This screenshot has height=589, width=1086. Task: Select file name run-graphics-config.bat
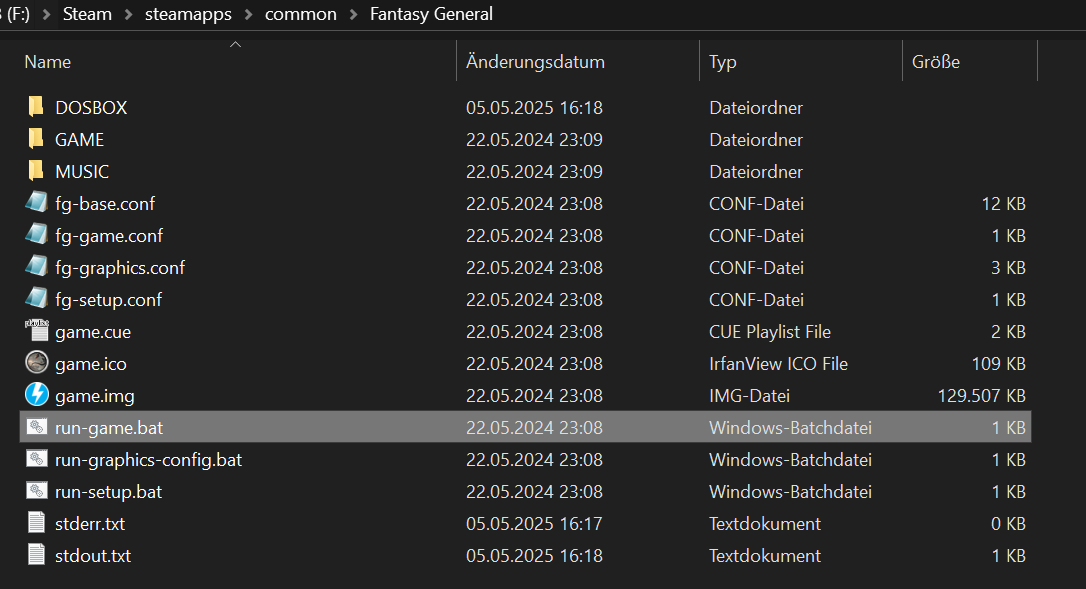149,459
